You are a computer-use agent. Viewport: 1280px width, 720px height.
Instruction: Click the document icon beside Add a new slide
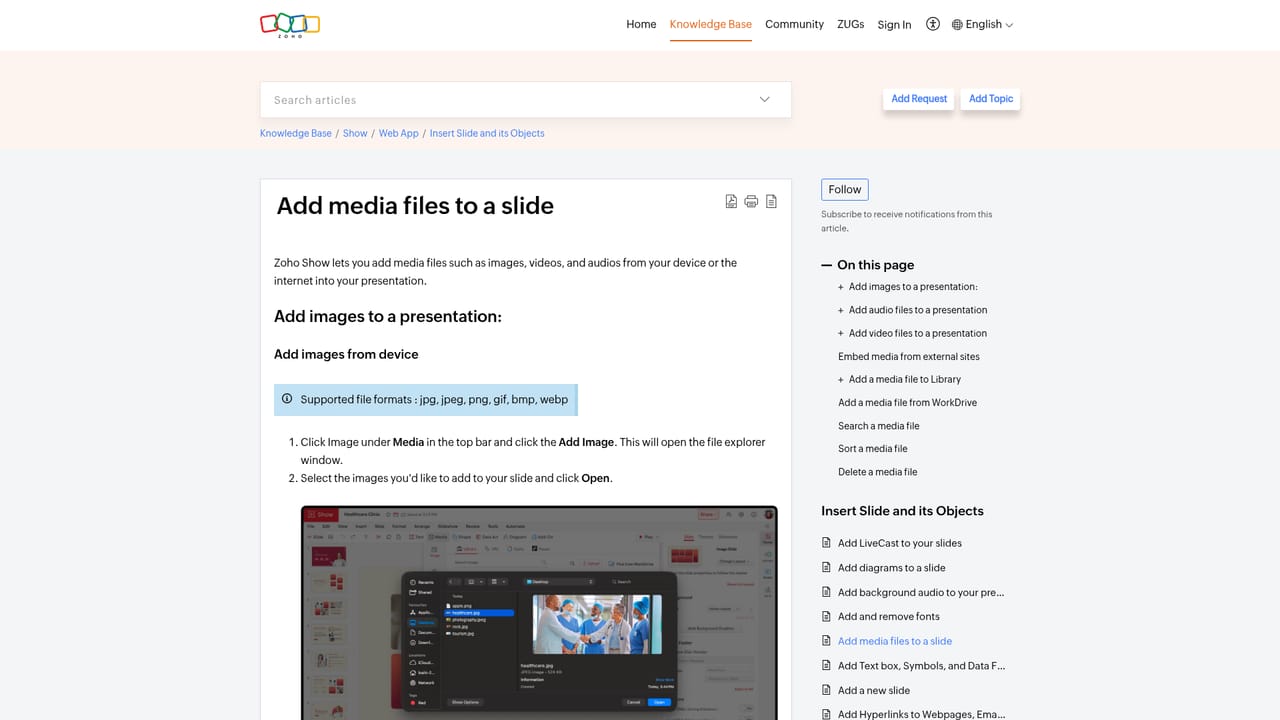tap(826, 690)
